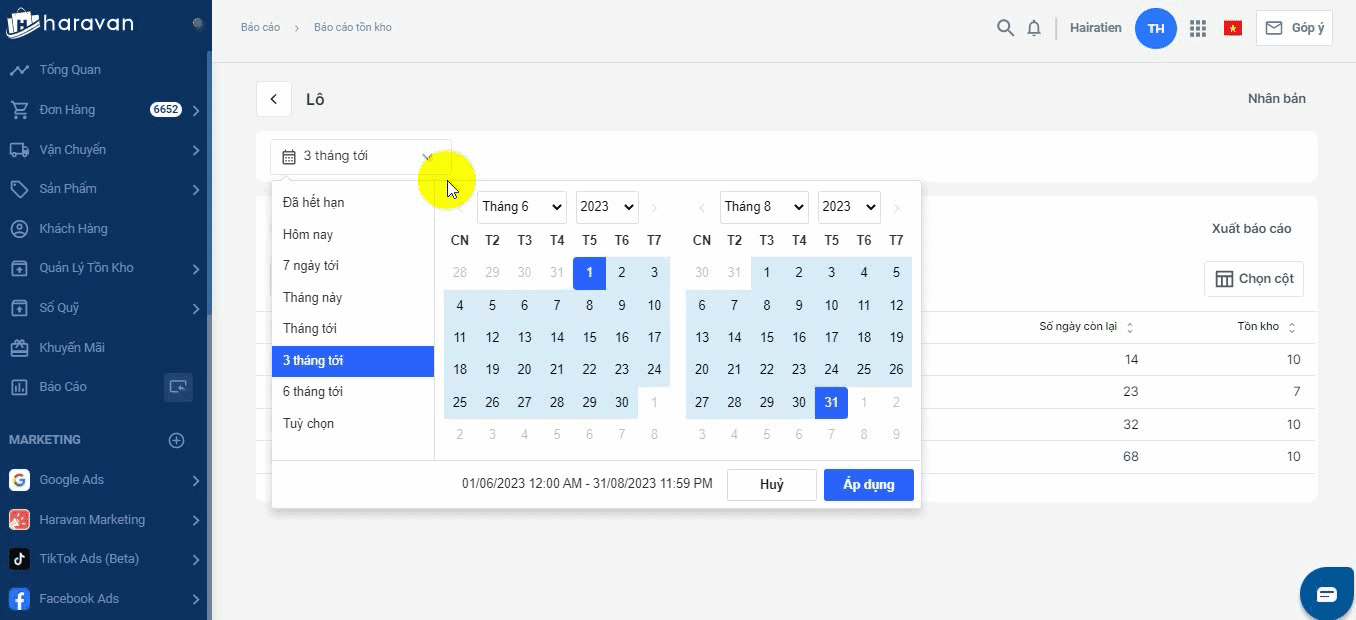
Task: Click the plus icon next to MARKETING
Action: 177,440
